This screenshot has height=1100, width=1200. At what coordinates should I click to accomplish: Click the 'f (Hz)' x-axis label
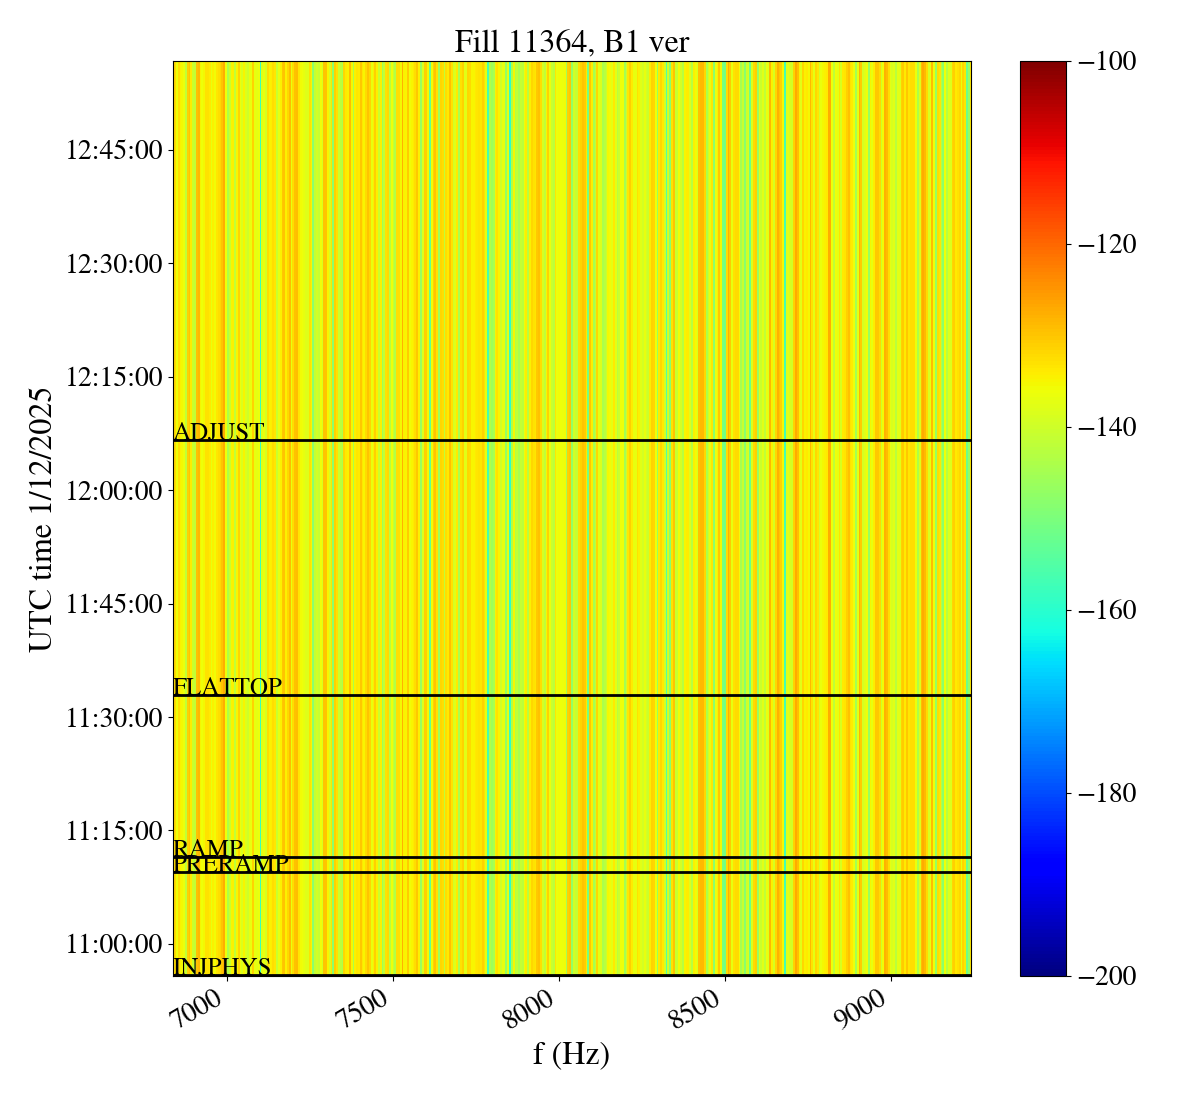tap(571, 1053)
